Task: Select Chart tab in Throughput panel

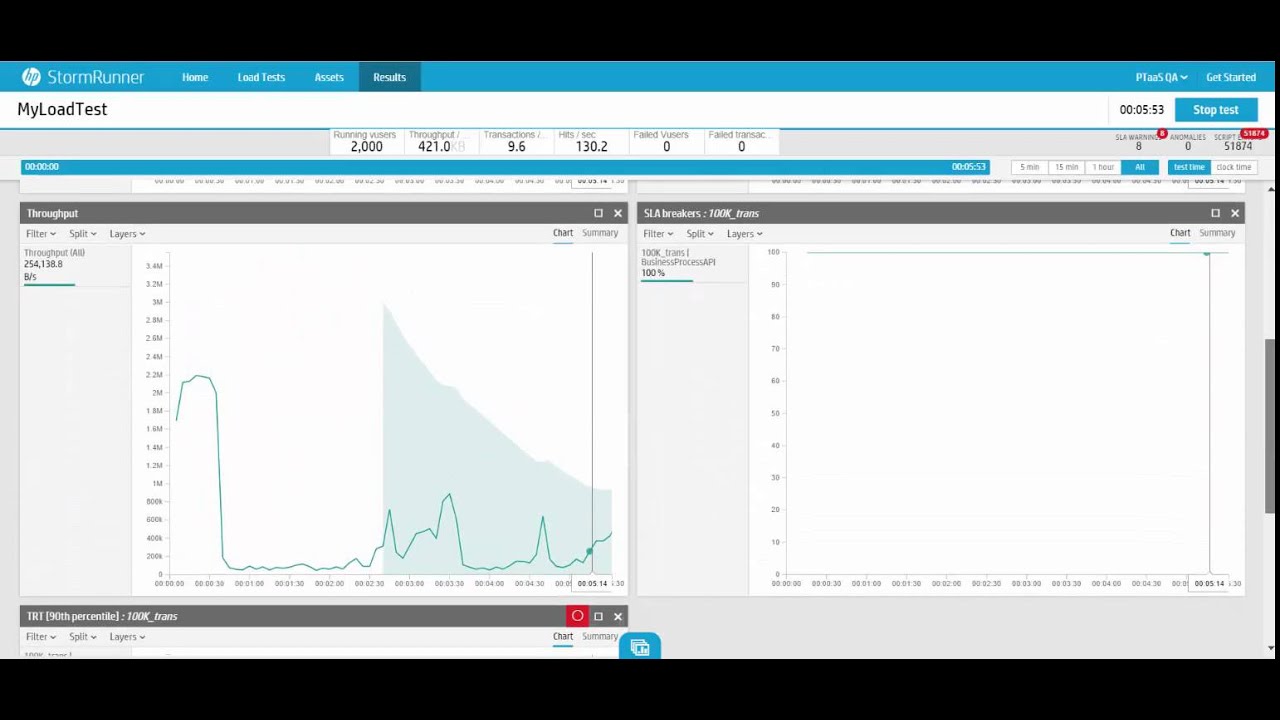Action: [x=563, y=233]
